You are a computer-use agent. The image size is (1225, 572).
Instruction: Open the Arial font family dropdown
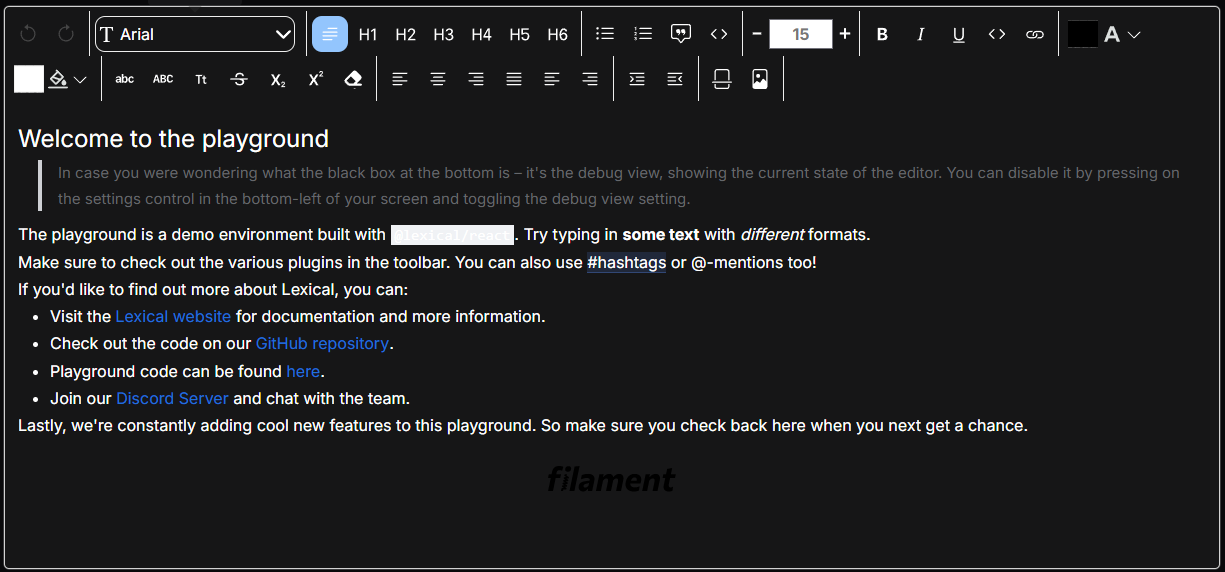click(195, 34)
